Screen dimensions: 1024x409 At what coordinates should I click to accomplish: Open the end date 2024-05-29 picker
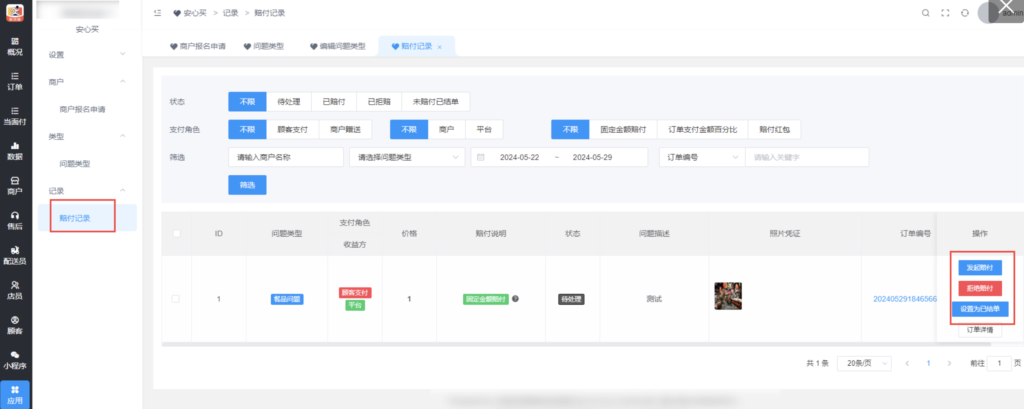tap(592, 157)
